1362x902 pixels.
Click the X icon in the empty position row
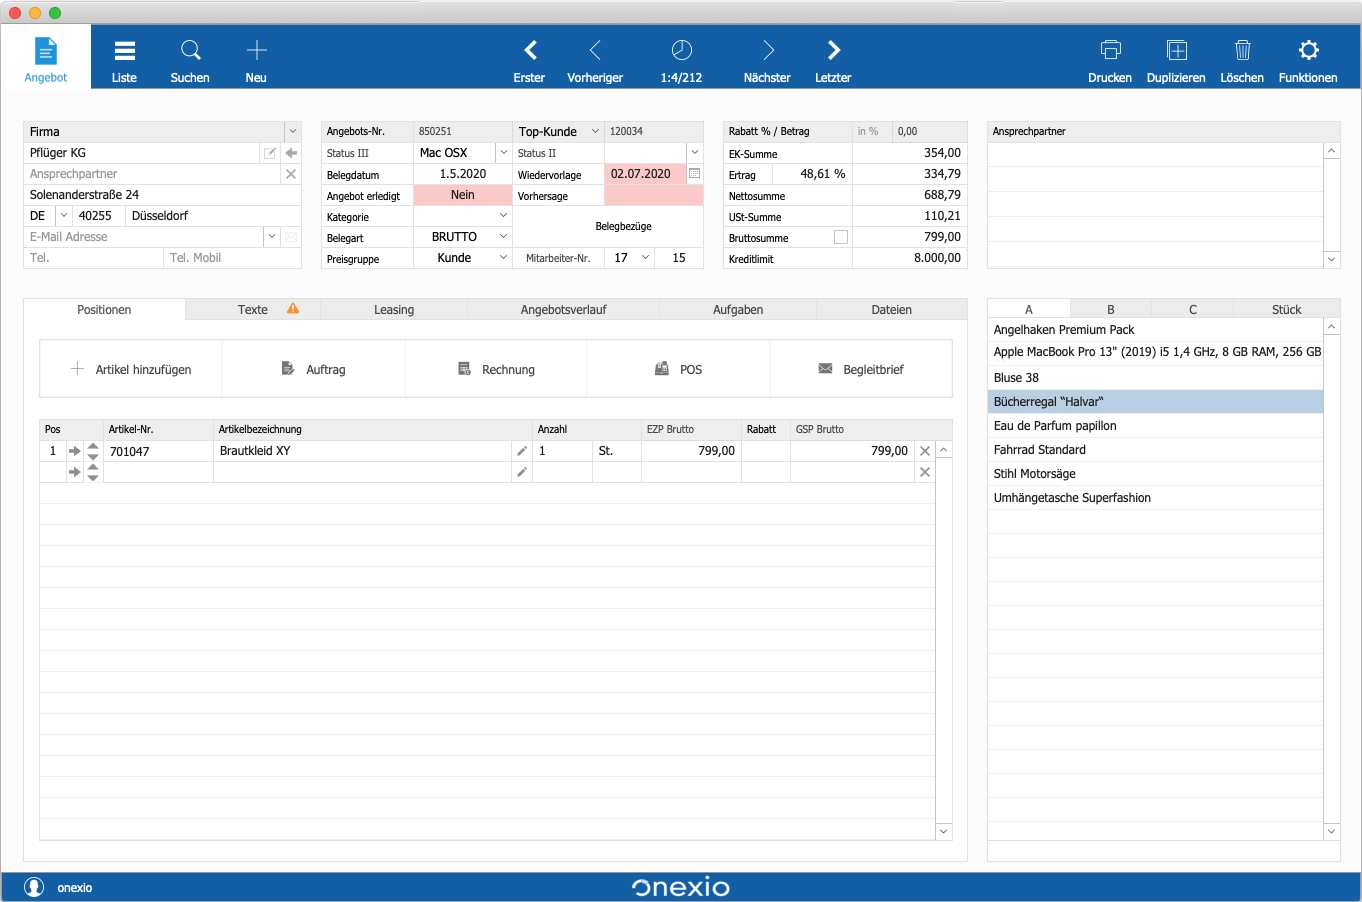point(925,472)
